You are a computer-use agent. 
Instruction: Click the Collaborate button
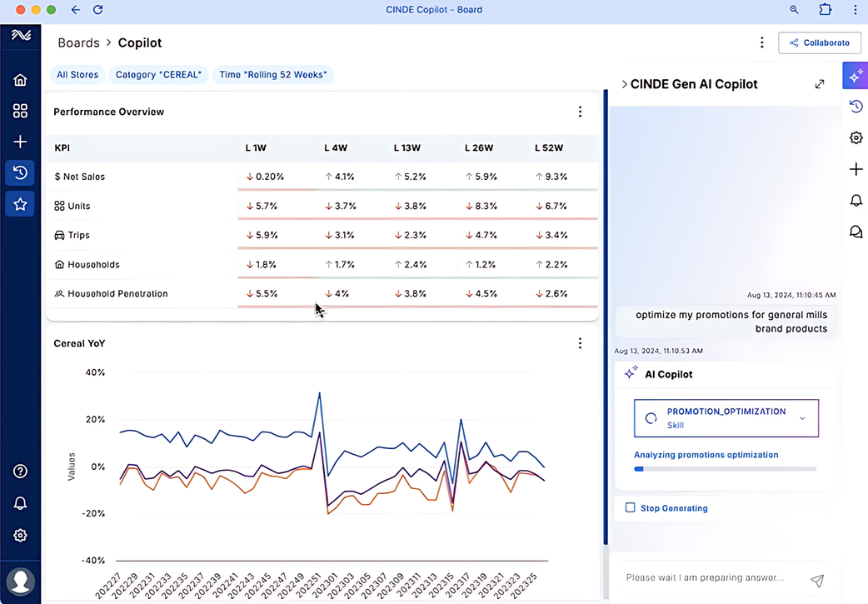[819, 43]
